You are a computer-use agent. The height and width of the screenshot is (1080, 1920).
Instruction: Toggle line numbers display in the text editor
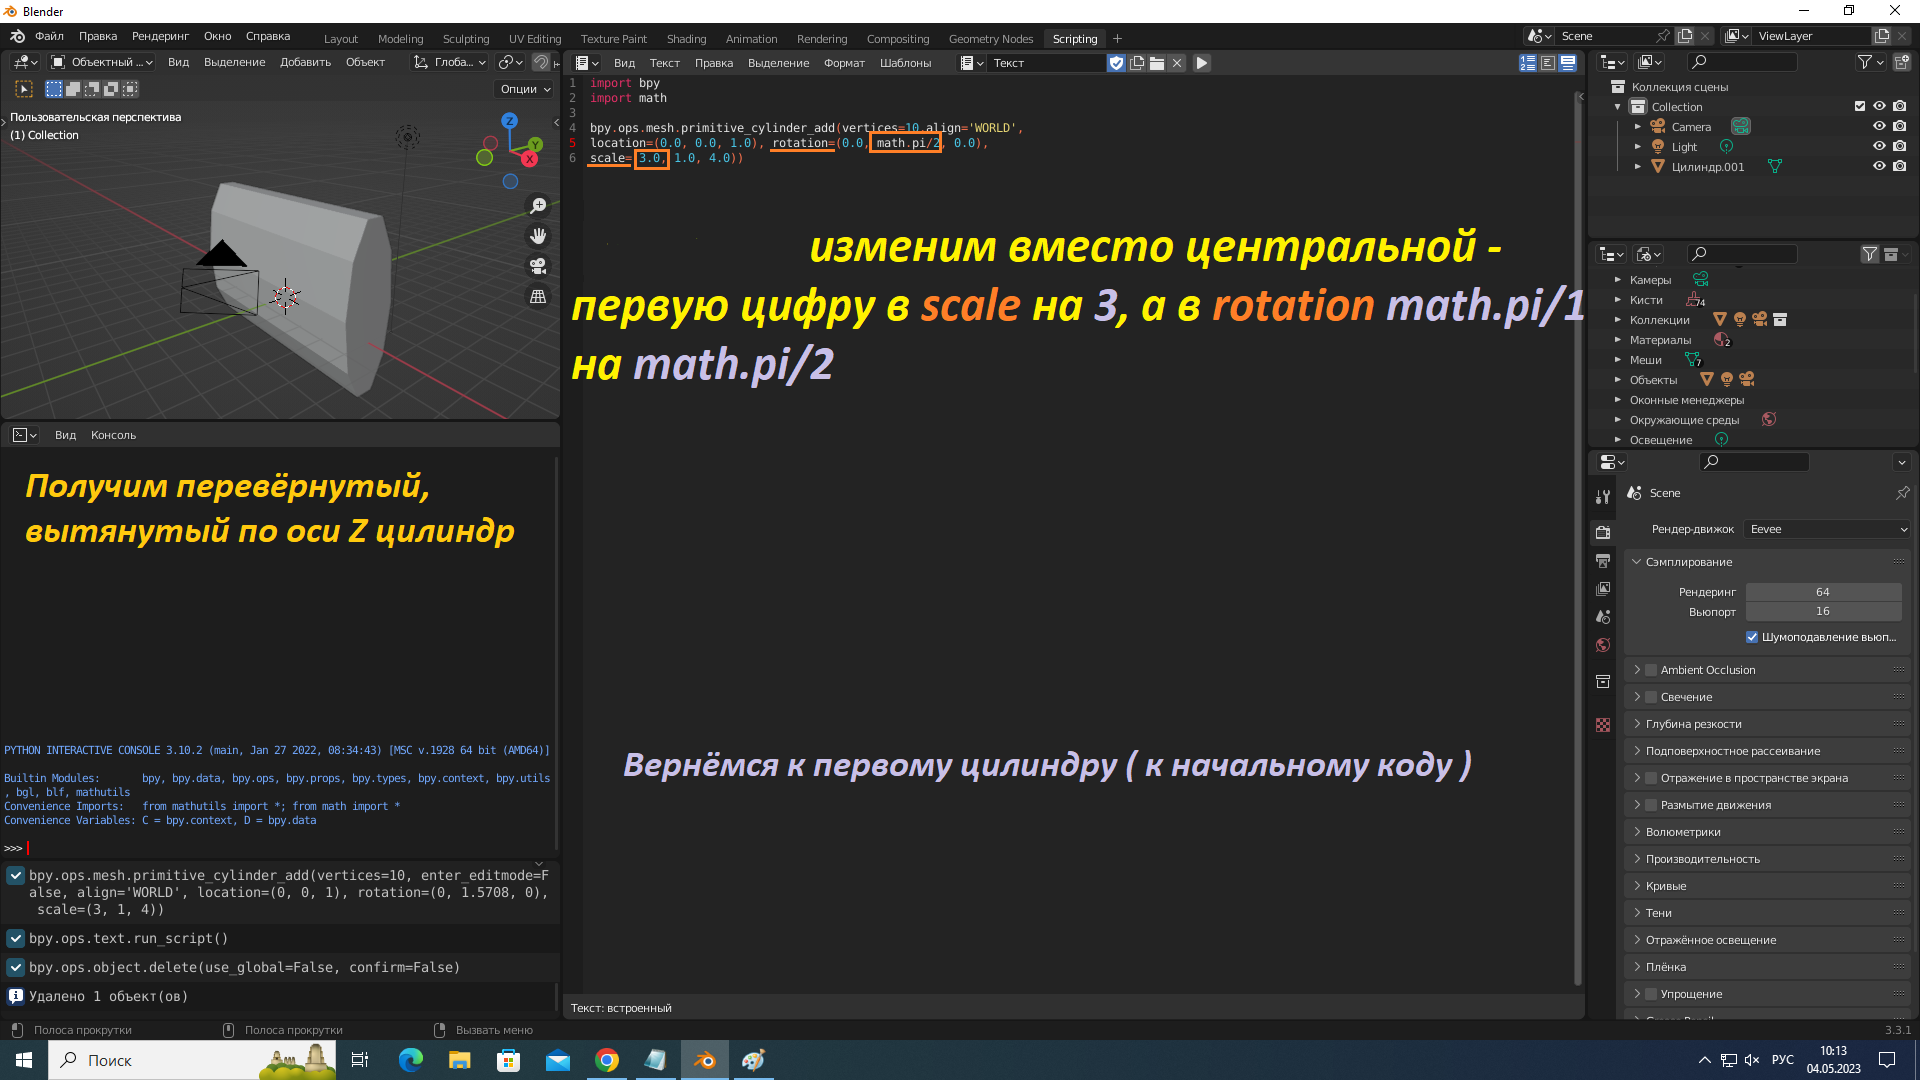1528,63
